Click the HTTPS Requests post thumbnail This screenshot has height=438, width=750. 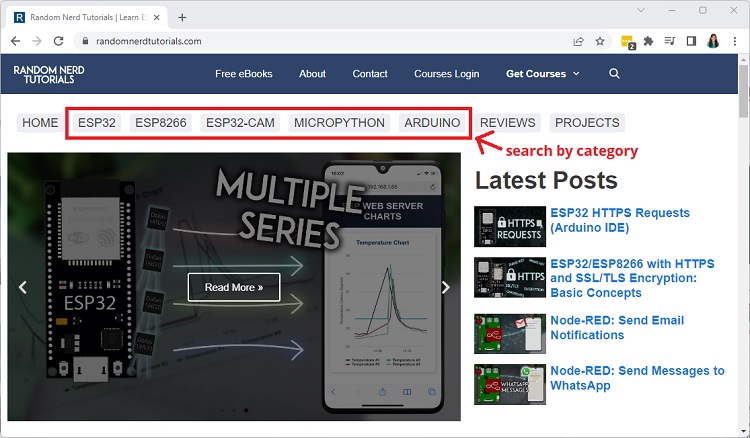pyautogui.click(x=510, y=227)
